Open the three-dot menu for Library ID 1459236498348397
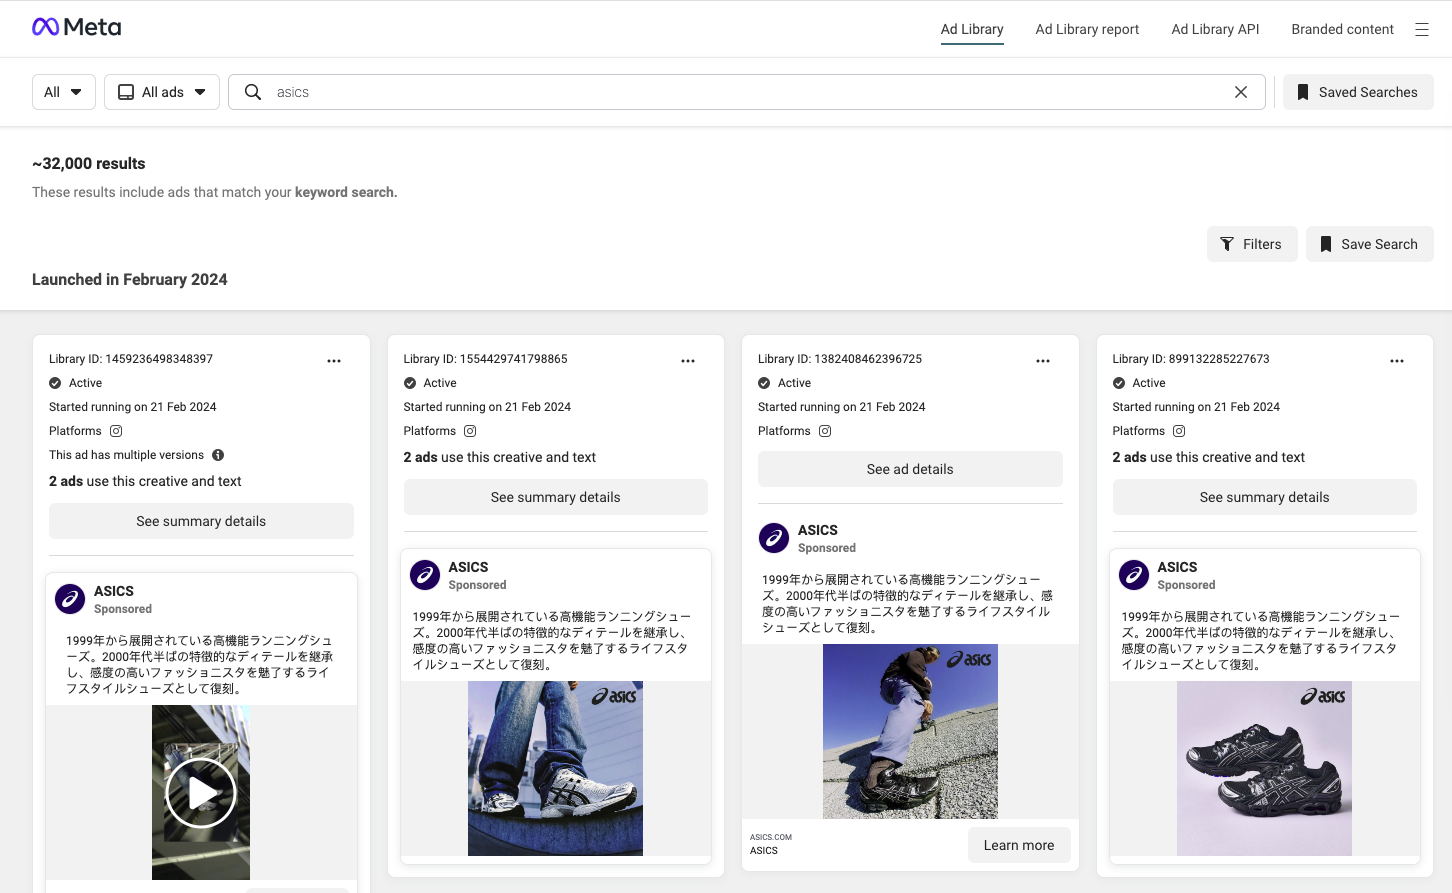1452x893 pixels. click(334, 361)
